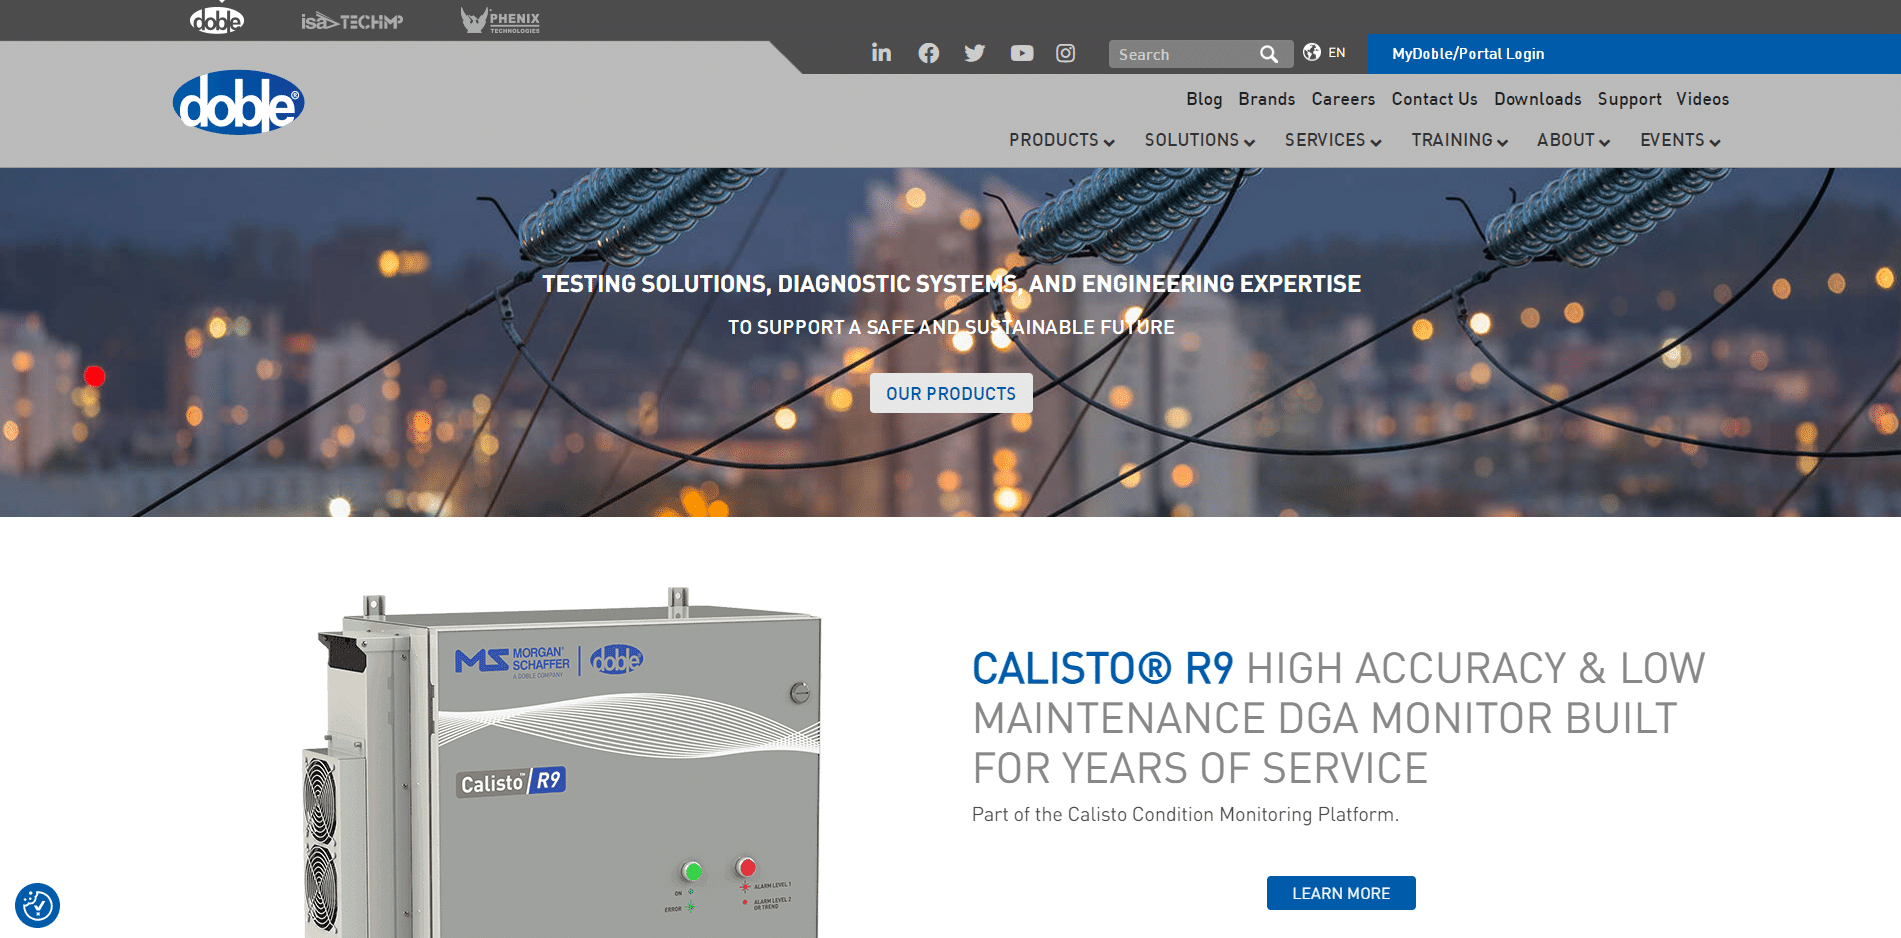The width and height of the screenshot is (1901, 938).
Task: Visit the Twitter bird icon link
Action: (975, 53)
